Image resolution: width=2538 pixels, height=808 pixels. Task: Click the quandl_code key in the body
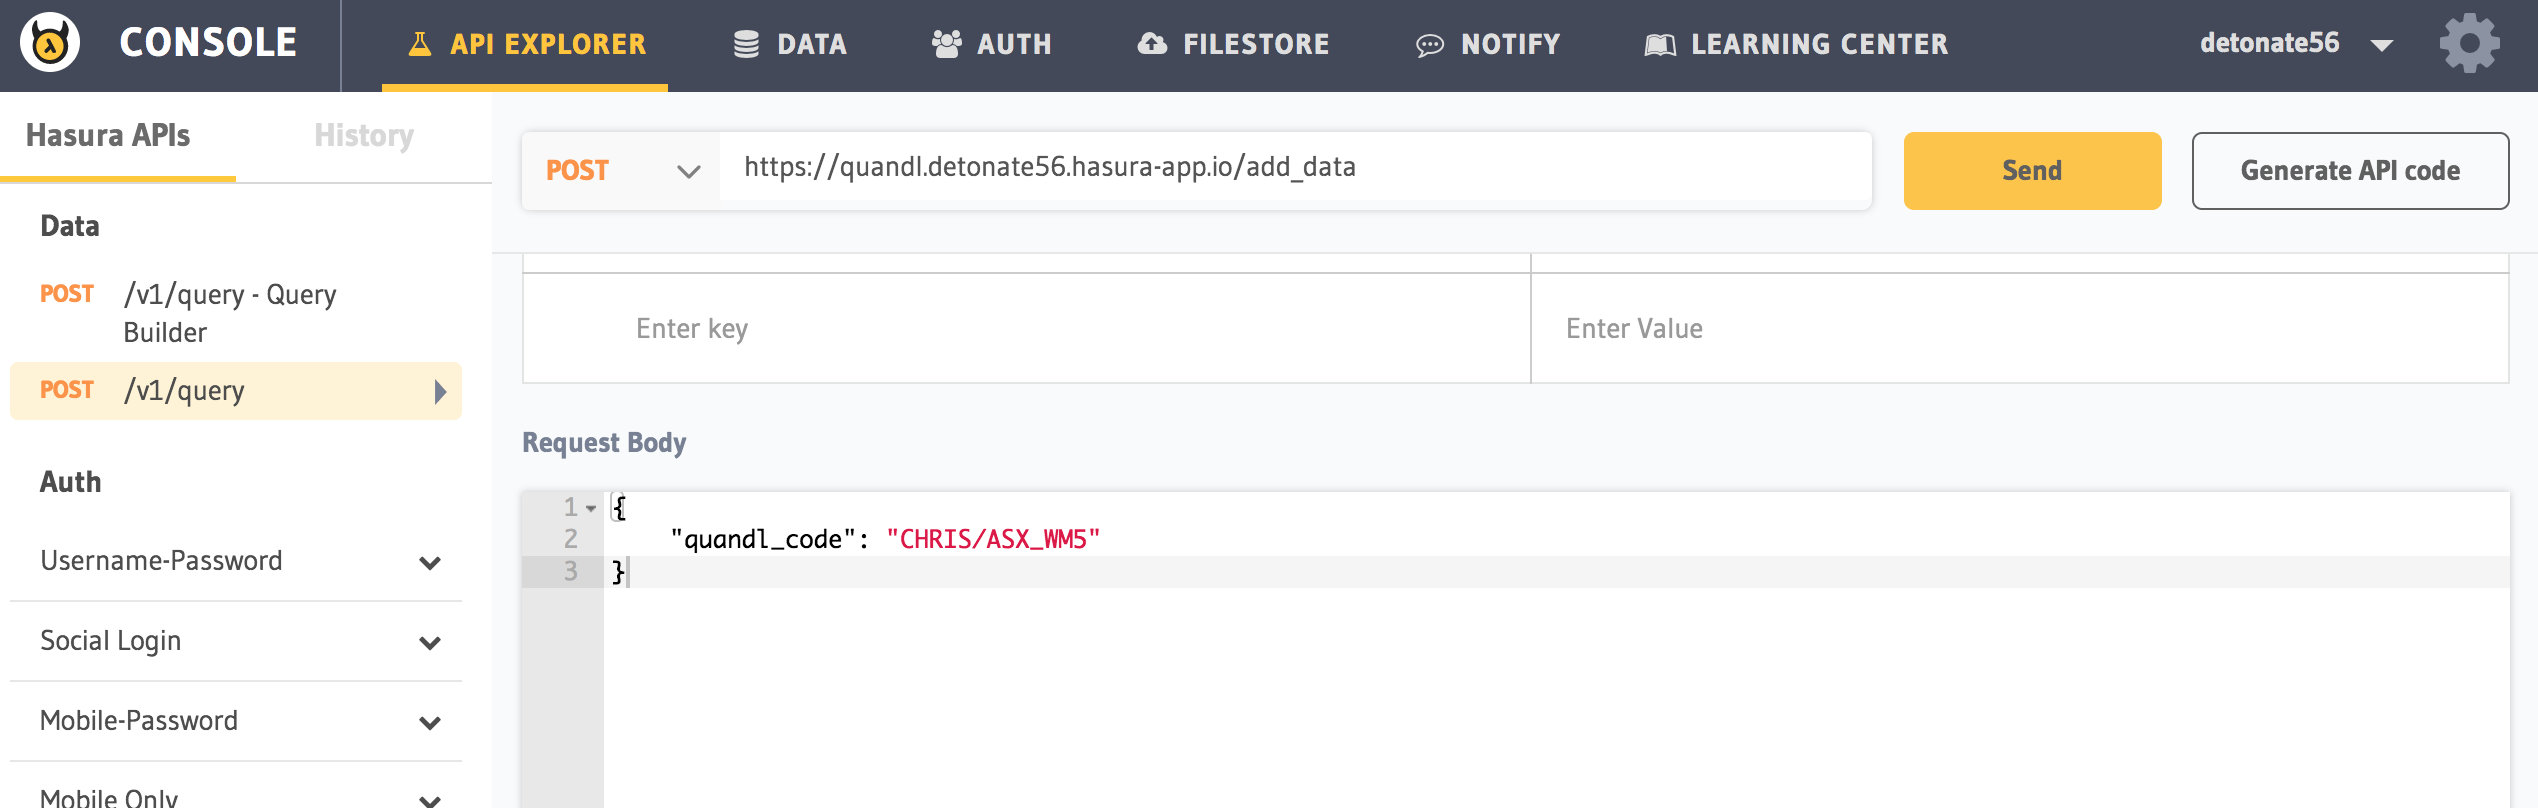click(763, 540)
